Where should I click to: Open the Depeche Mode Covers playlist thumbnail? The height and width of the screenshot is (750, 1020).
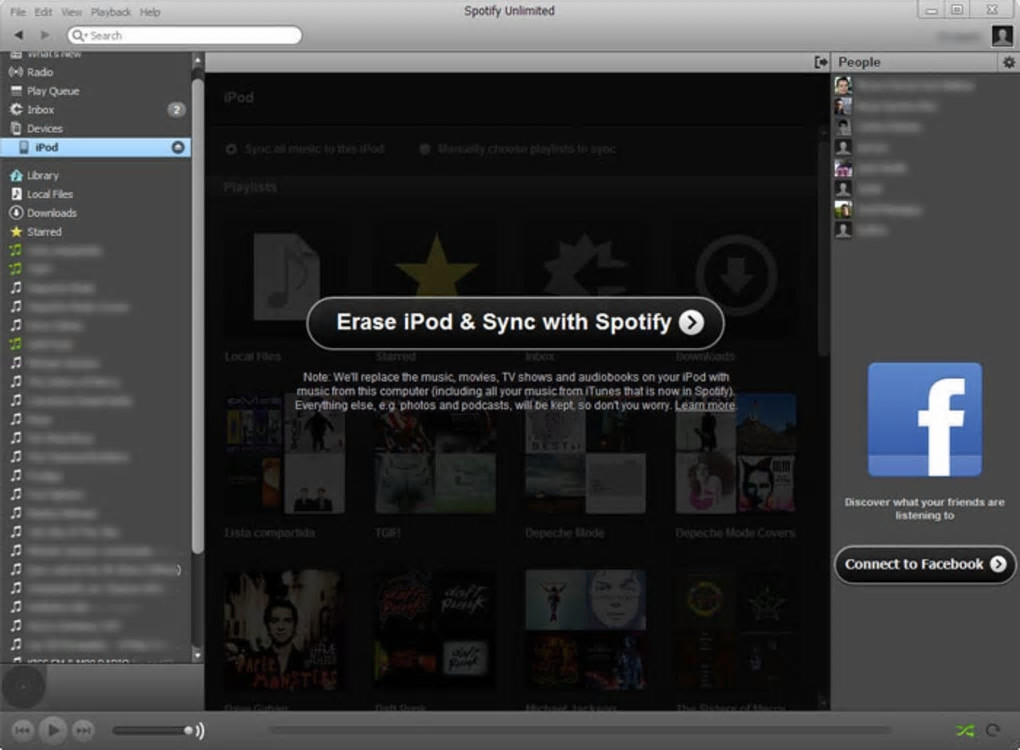[x=736, y=453]
